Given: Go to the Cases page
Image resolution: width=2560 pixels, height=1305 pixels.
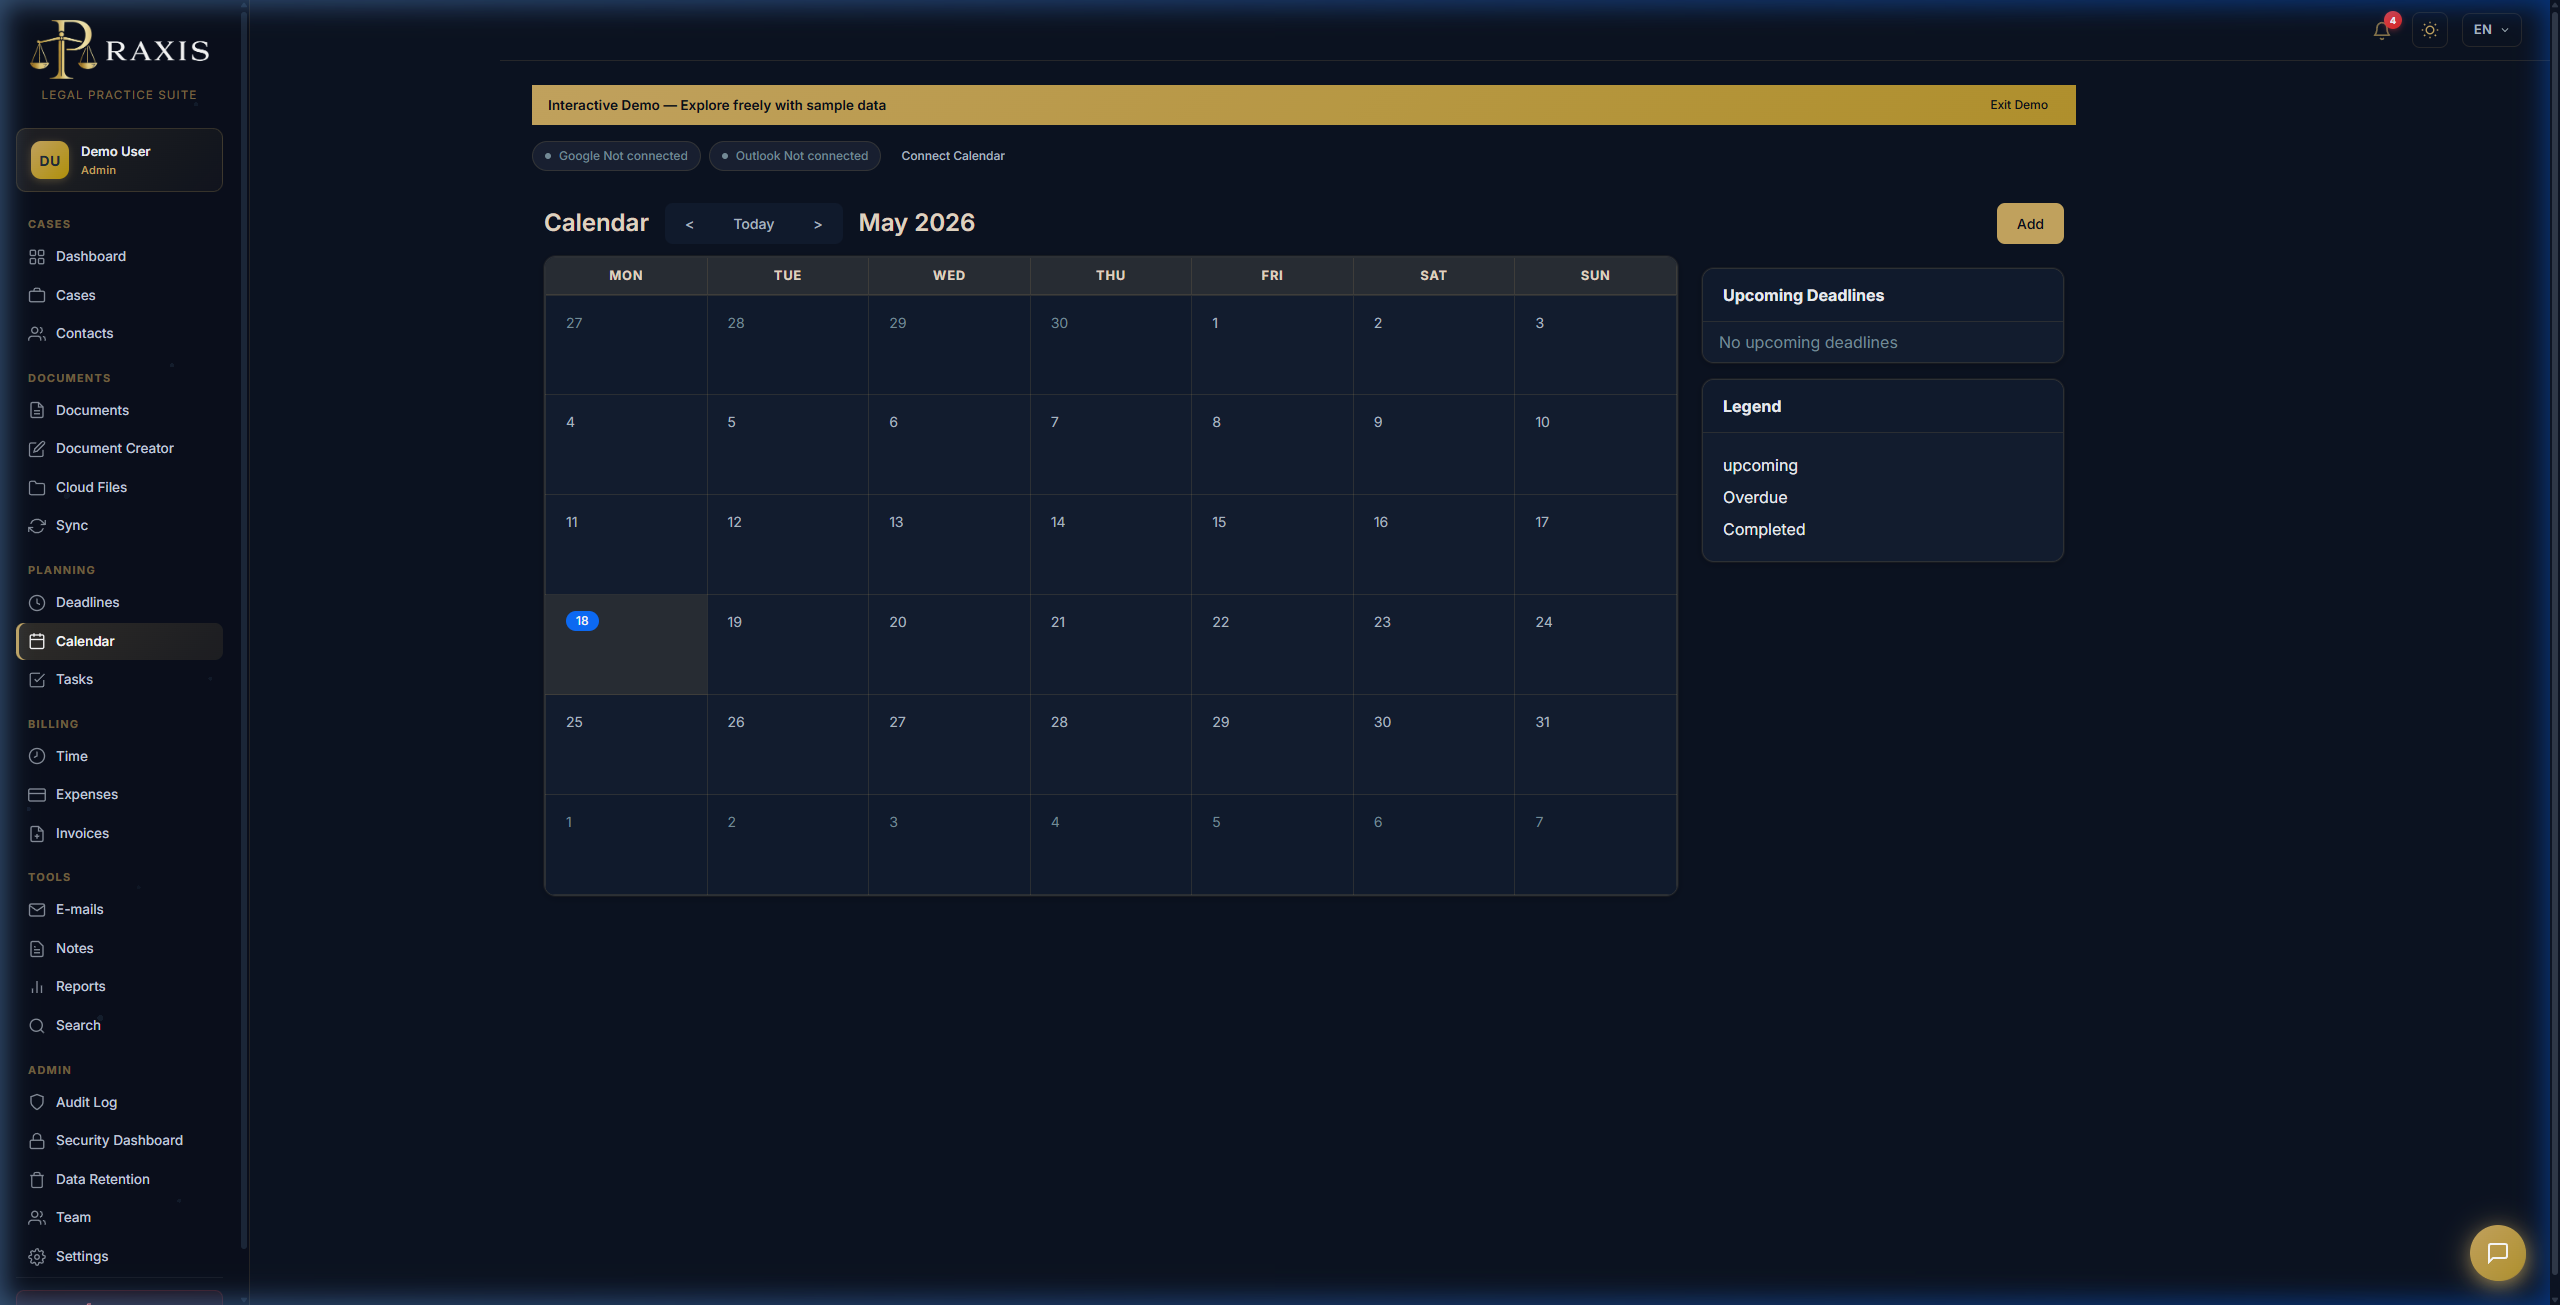Looking at the screenshot, I should [119, 295].
